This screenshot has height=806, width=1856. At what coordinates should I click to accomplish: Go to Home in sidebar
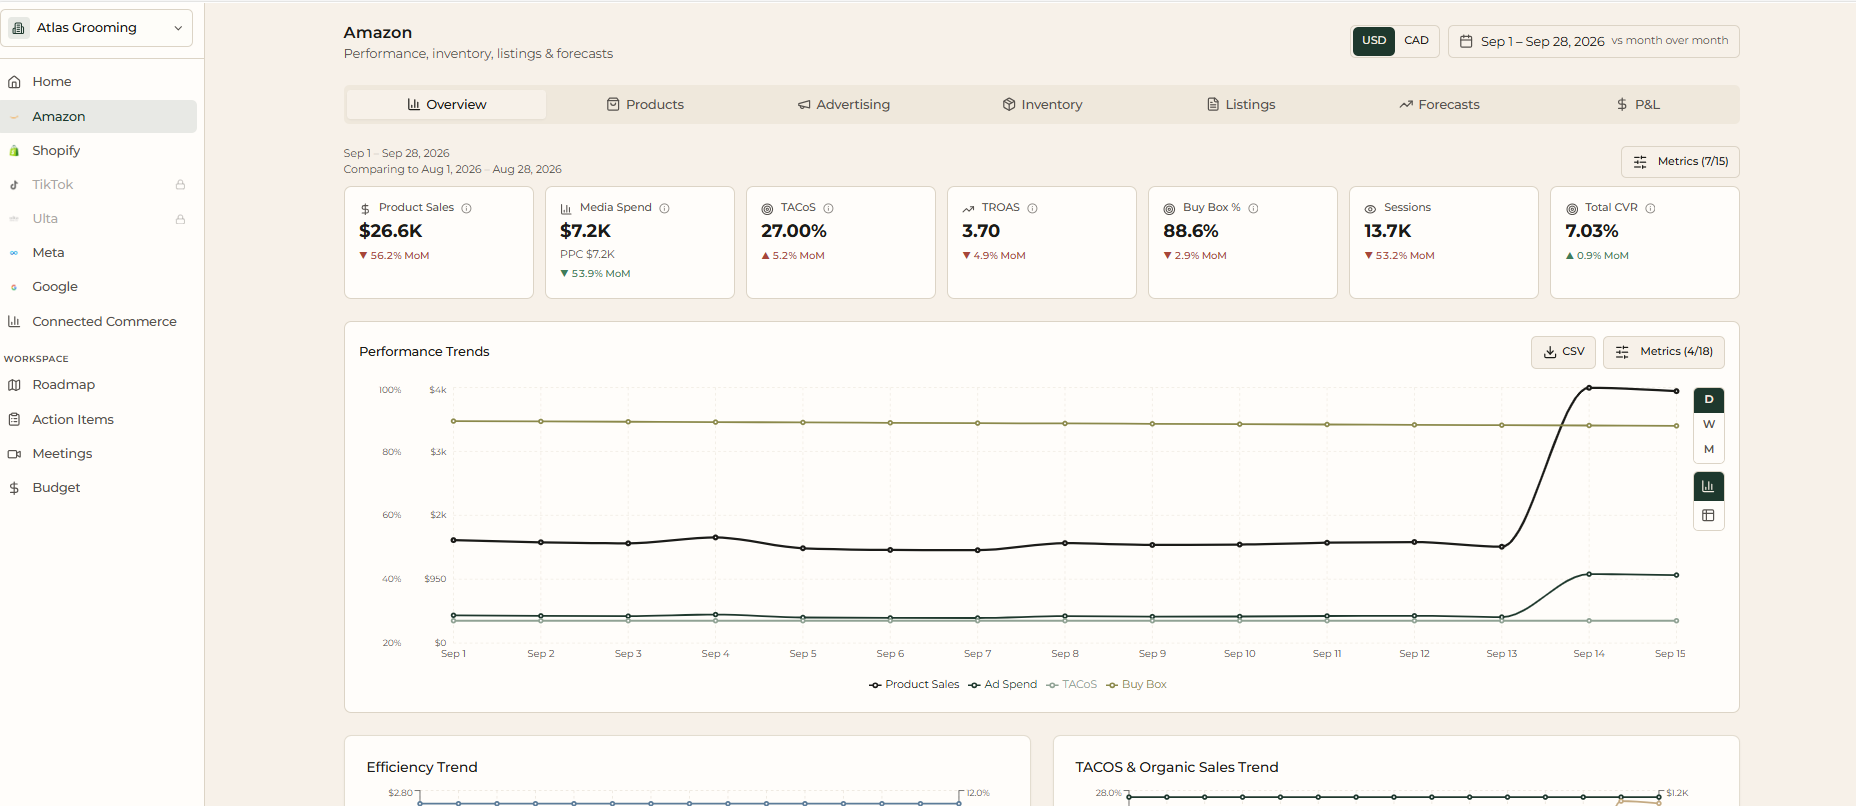98,82
